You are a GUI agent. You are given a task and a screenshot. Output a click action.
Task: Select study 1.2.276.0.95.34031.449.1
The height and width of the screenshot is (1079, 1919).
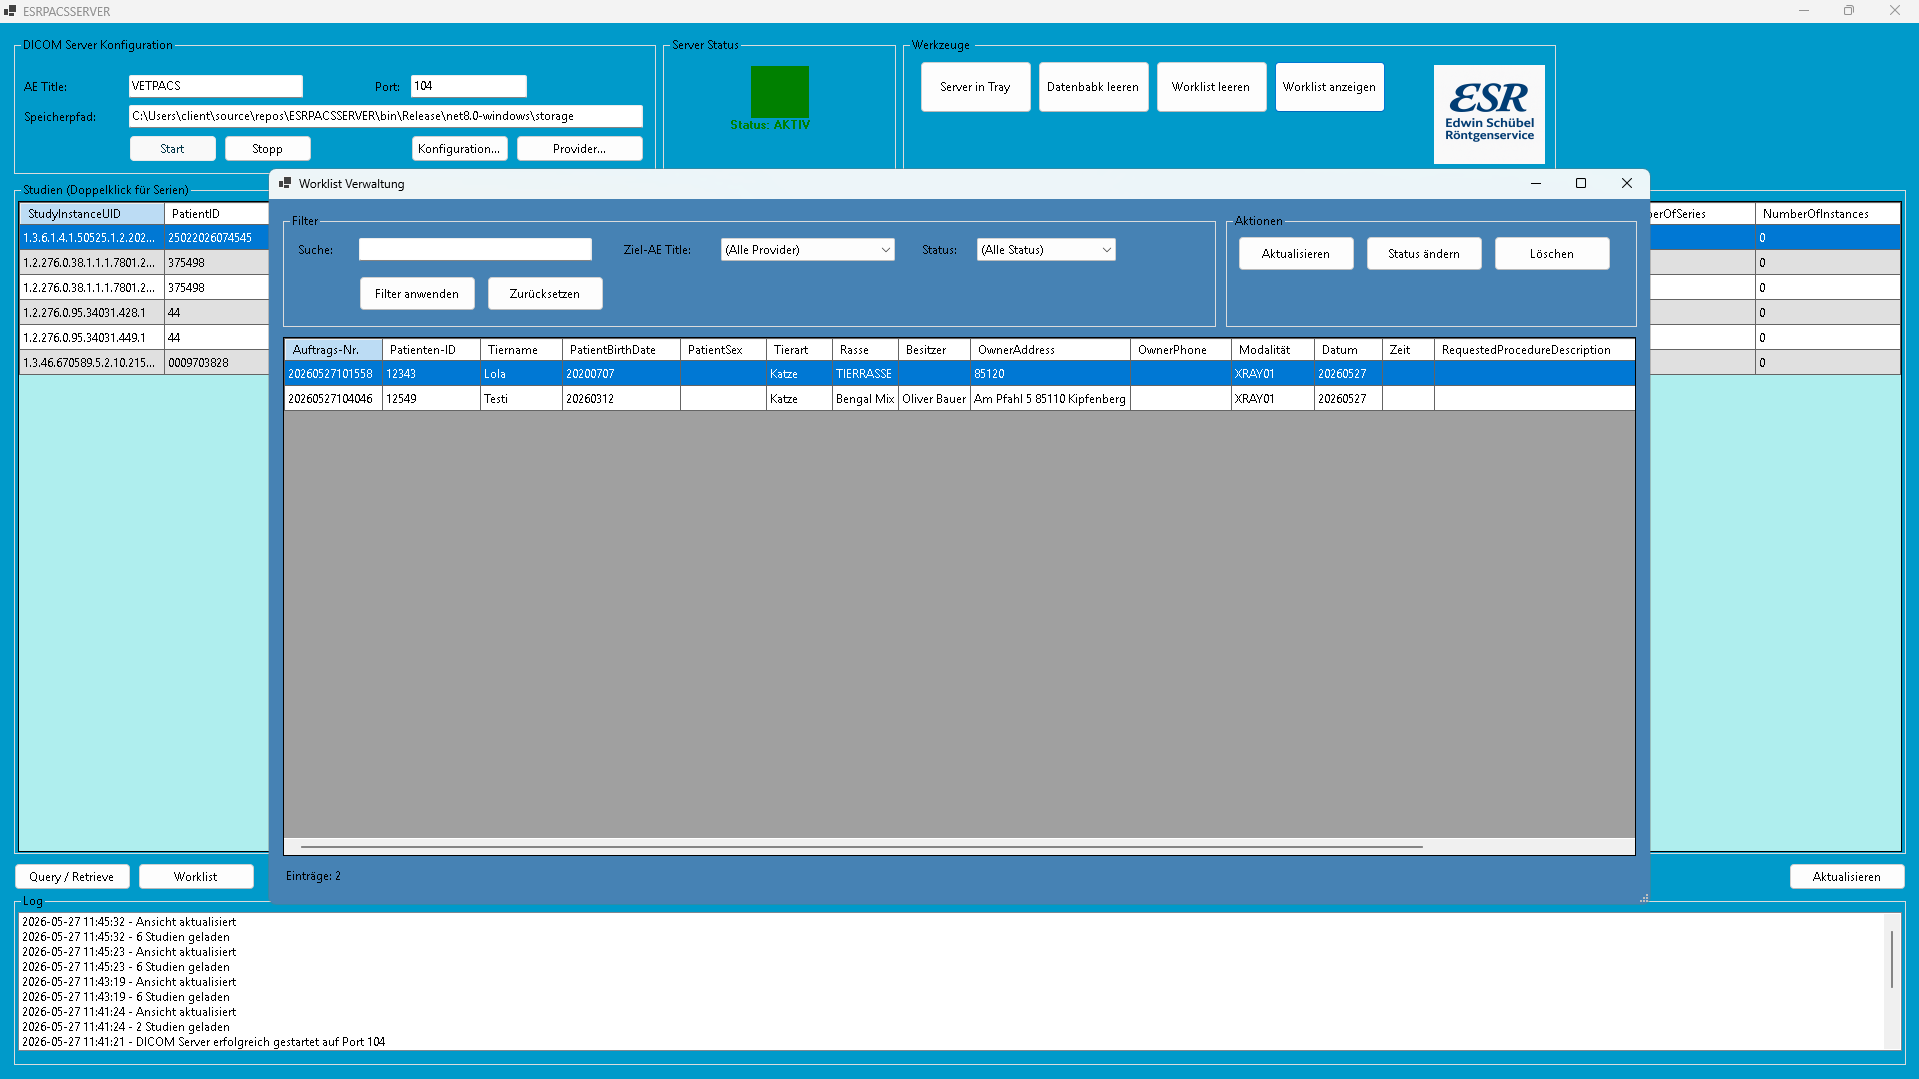(x=92, y=338)
